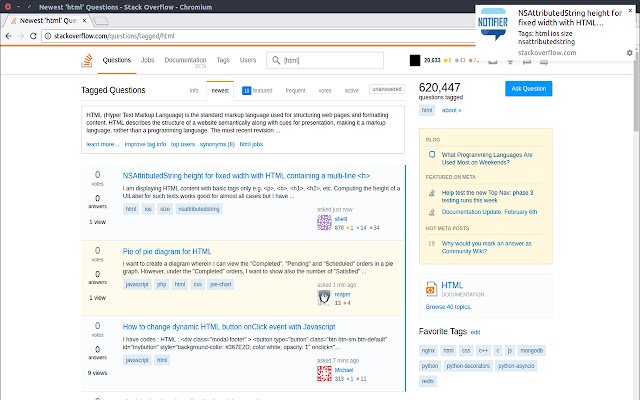This screenshot has height=400, width=640.
Task: Select the newest sort tab
Action: (x=220, y=91)
